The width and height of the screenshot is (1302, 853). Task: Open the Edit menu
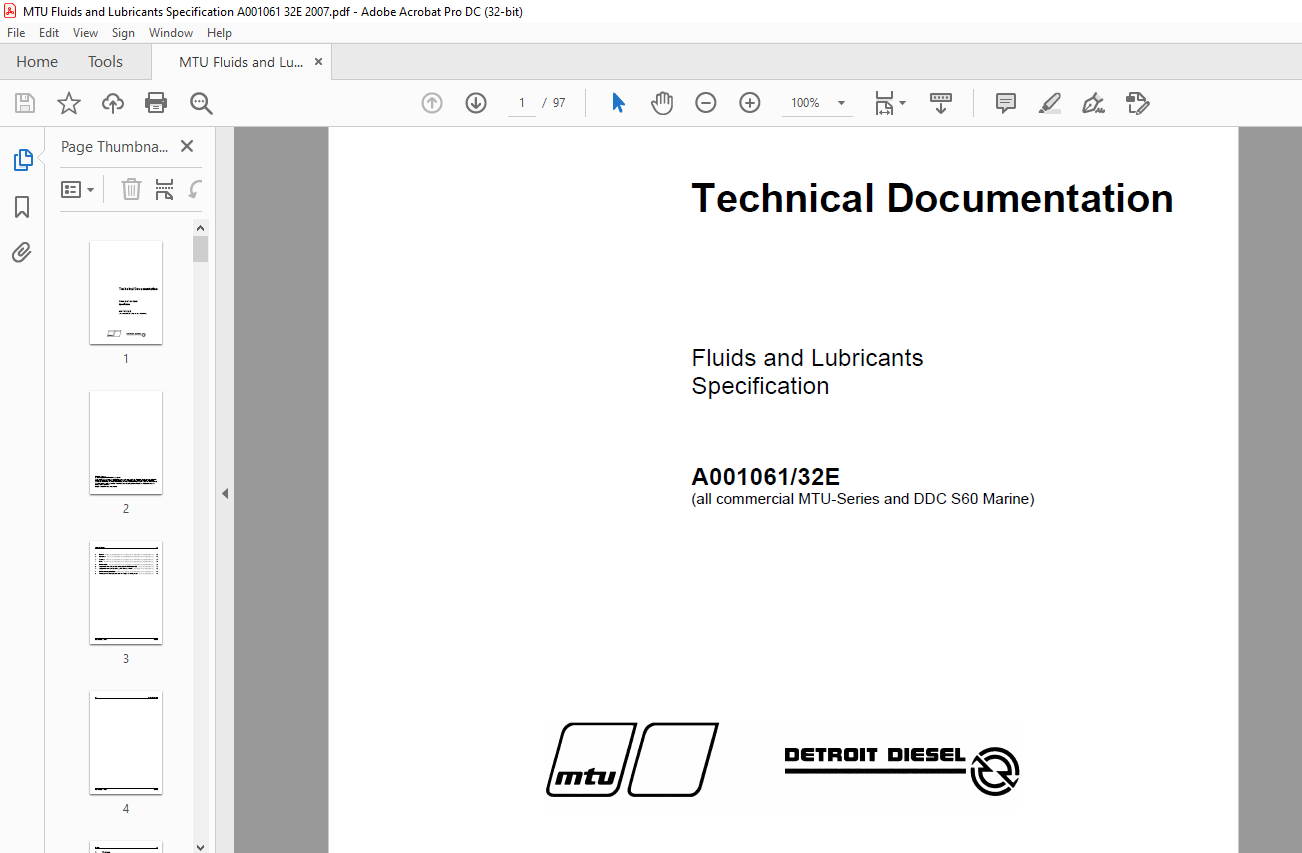(49, 33)
